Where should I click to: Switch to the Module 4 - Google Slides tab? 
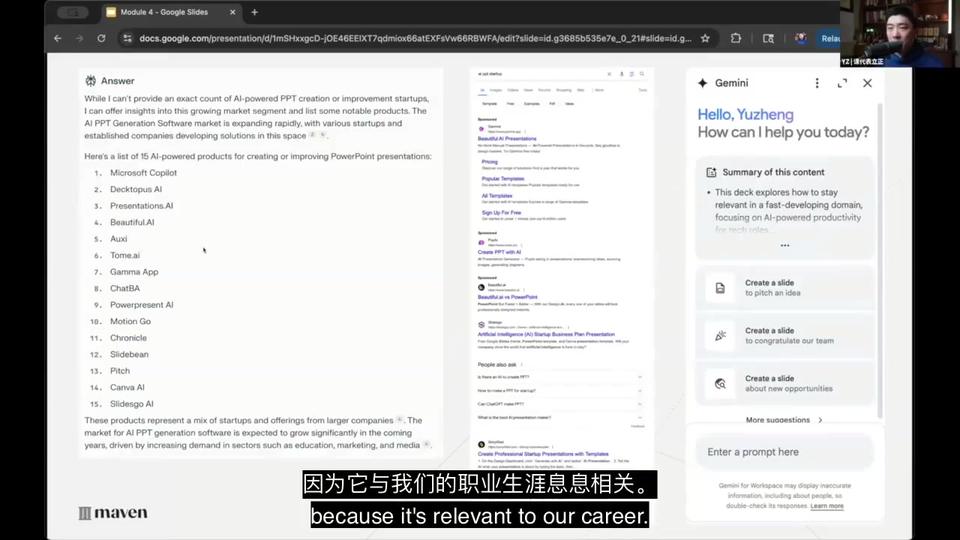tap(163, 12)
